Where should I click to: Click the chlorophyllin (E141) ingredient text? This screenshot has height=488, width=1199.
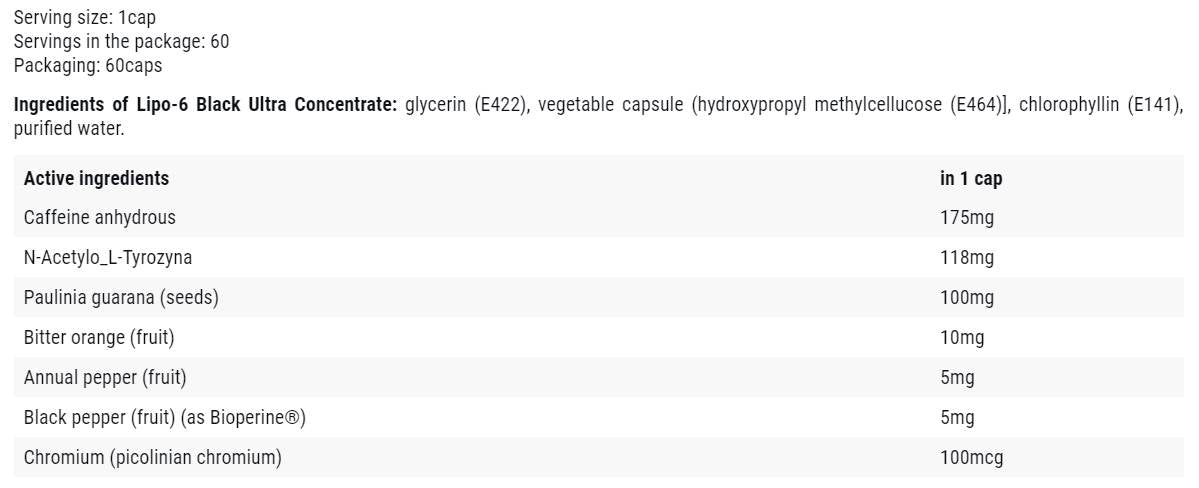tap(1100, 105)
